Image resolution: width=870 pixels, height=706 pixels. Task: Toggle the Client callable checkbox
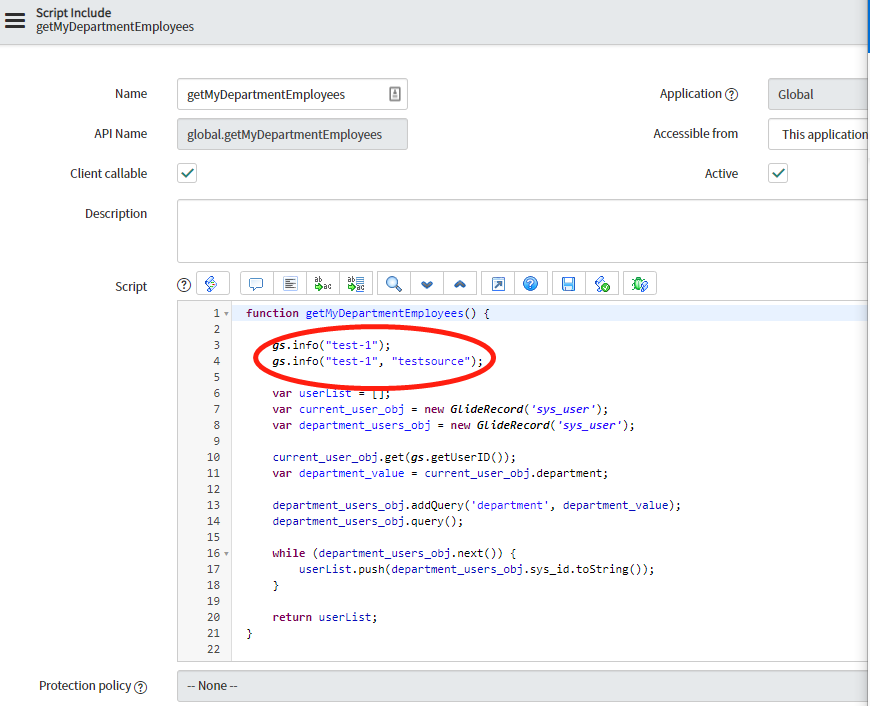point(187,173)
